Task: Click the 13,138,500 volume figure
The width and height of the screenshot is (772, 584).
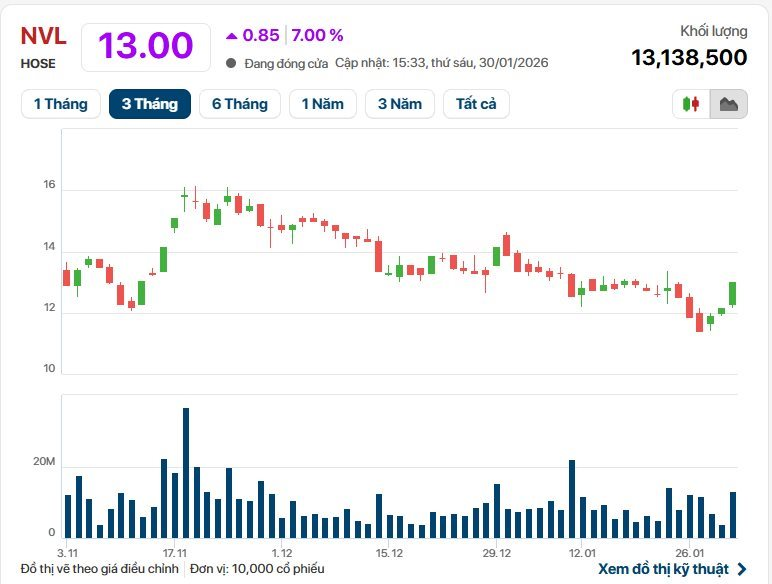Action: [x=689, y=57]
